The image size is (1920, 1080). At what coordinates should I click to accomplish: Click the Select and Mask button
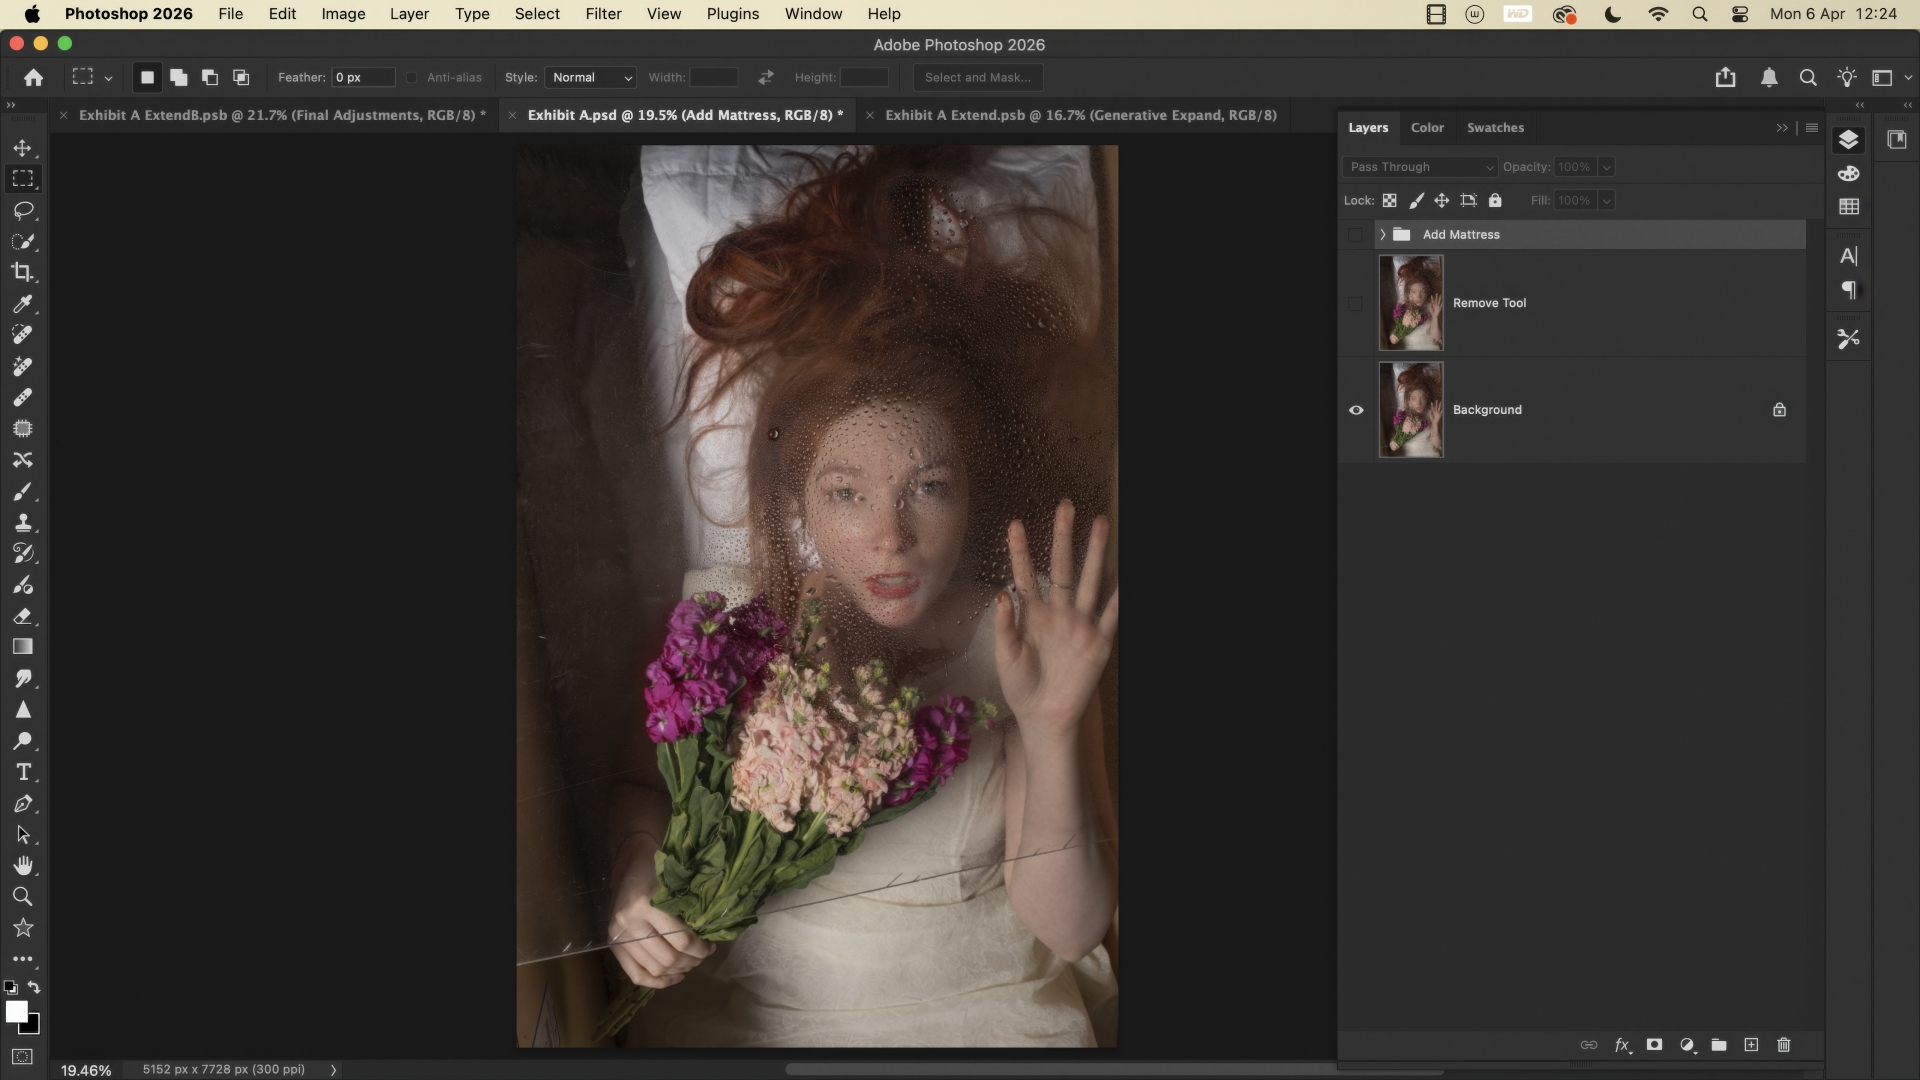point(977,78)
